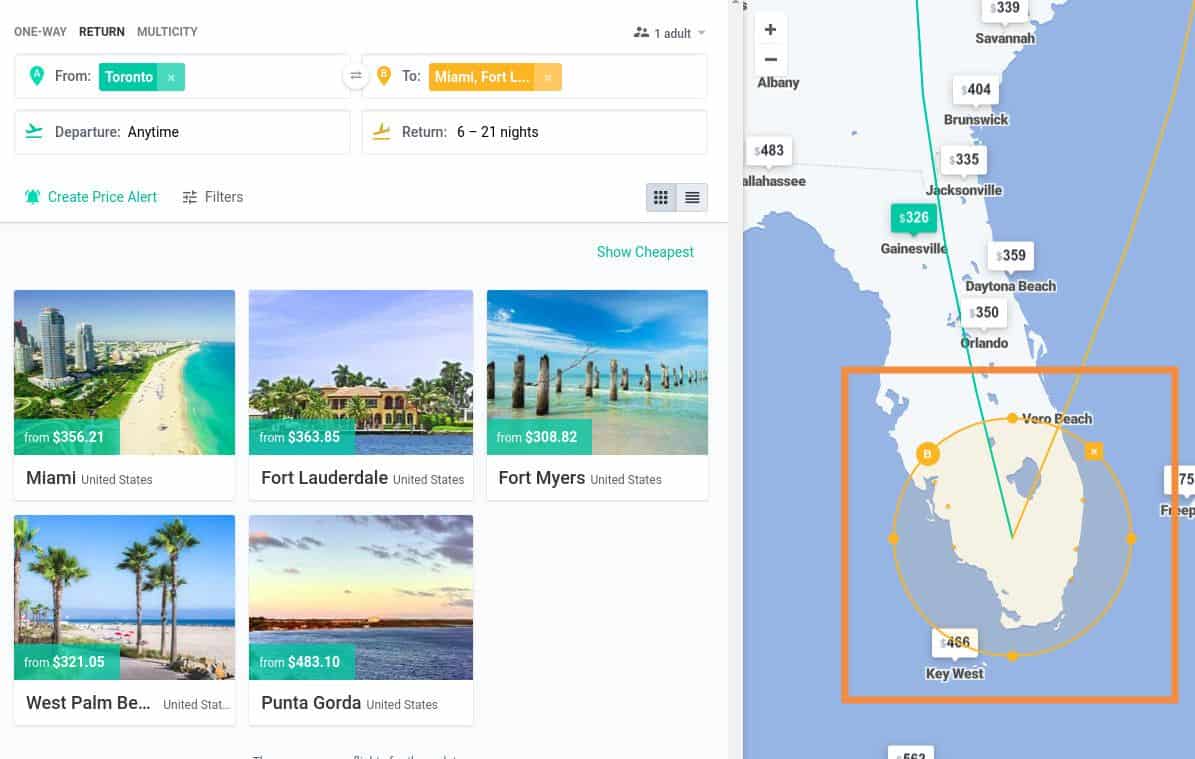Viewport: 1195px width, 759px height.
Task: Remove Miami, Fort L... destination tag
Action: coord(548,77)
